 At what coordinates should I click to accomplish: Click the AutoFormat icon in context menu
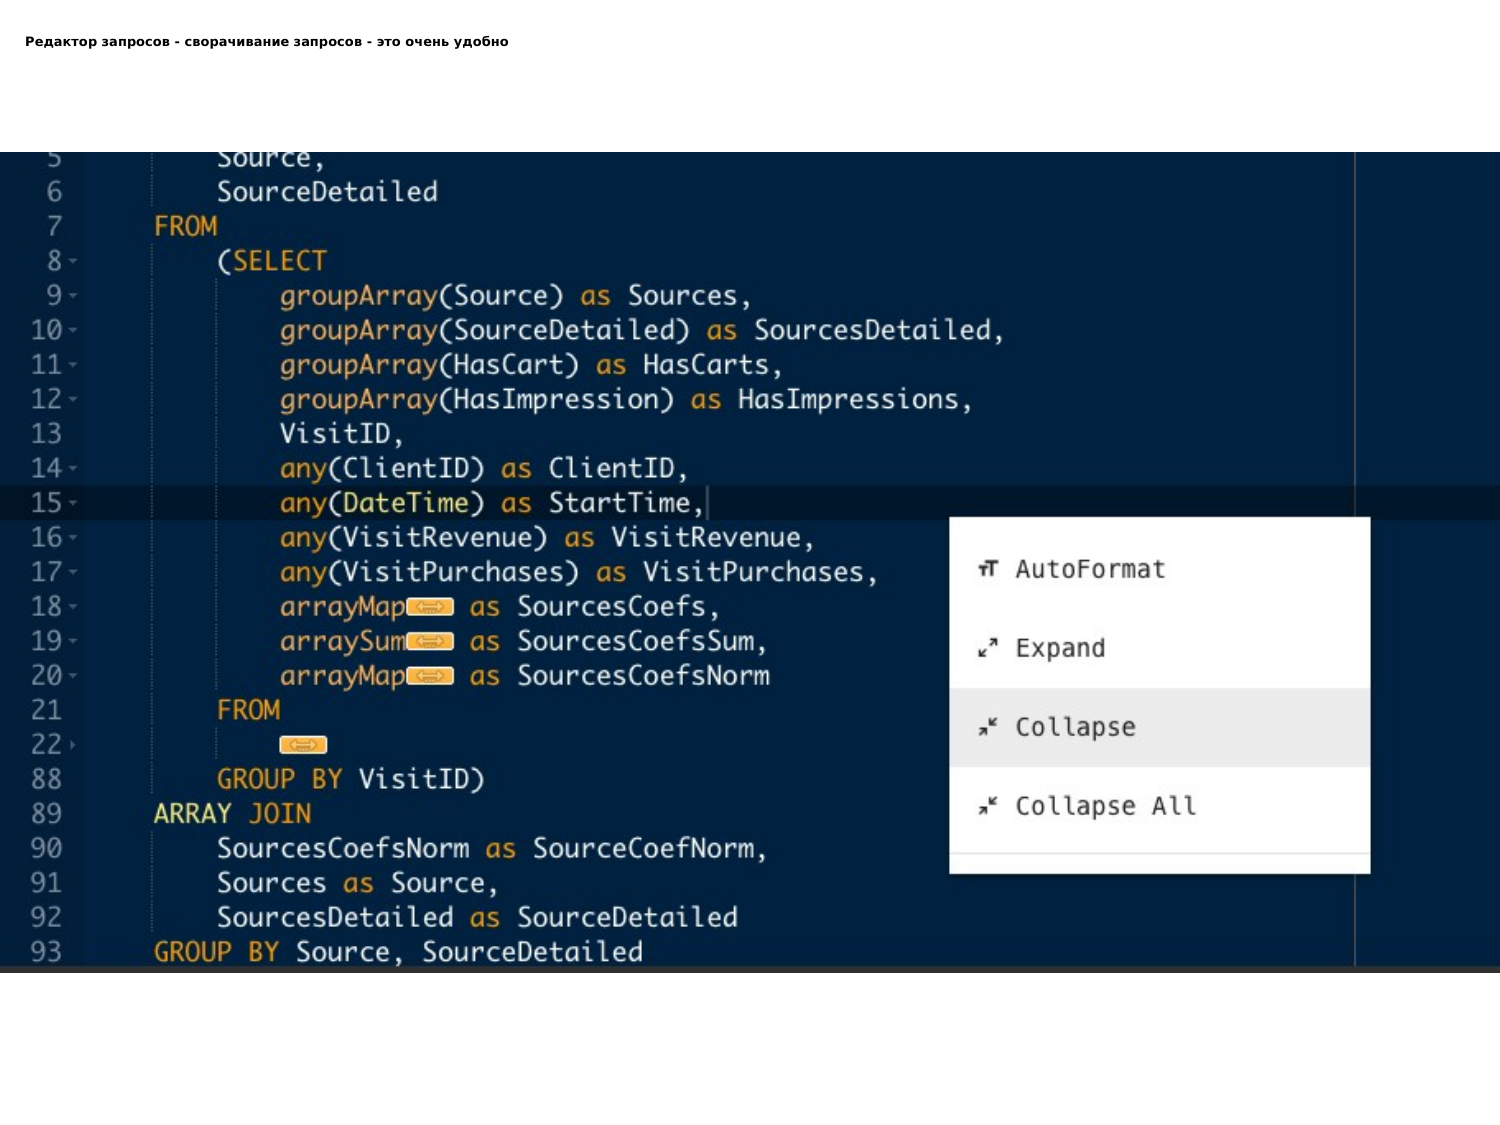tap(988, 570)
